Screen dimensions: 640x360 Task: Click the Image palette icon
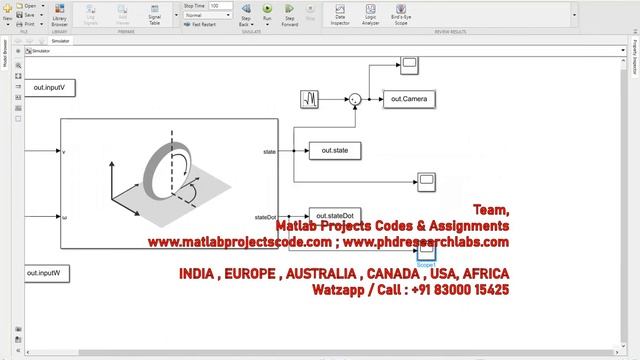click(x=18, y=108)
